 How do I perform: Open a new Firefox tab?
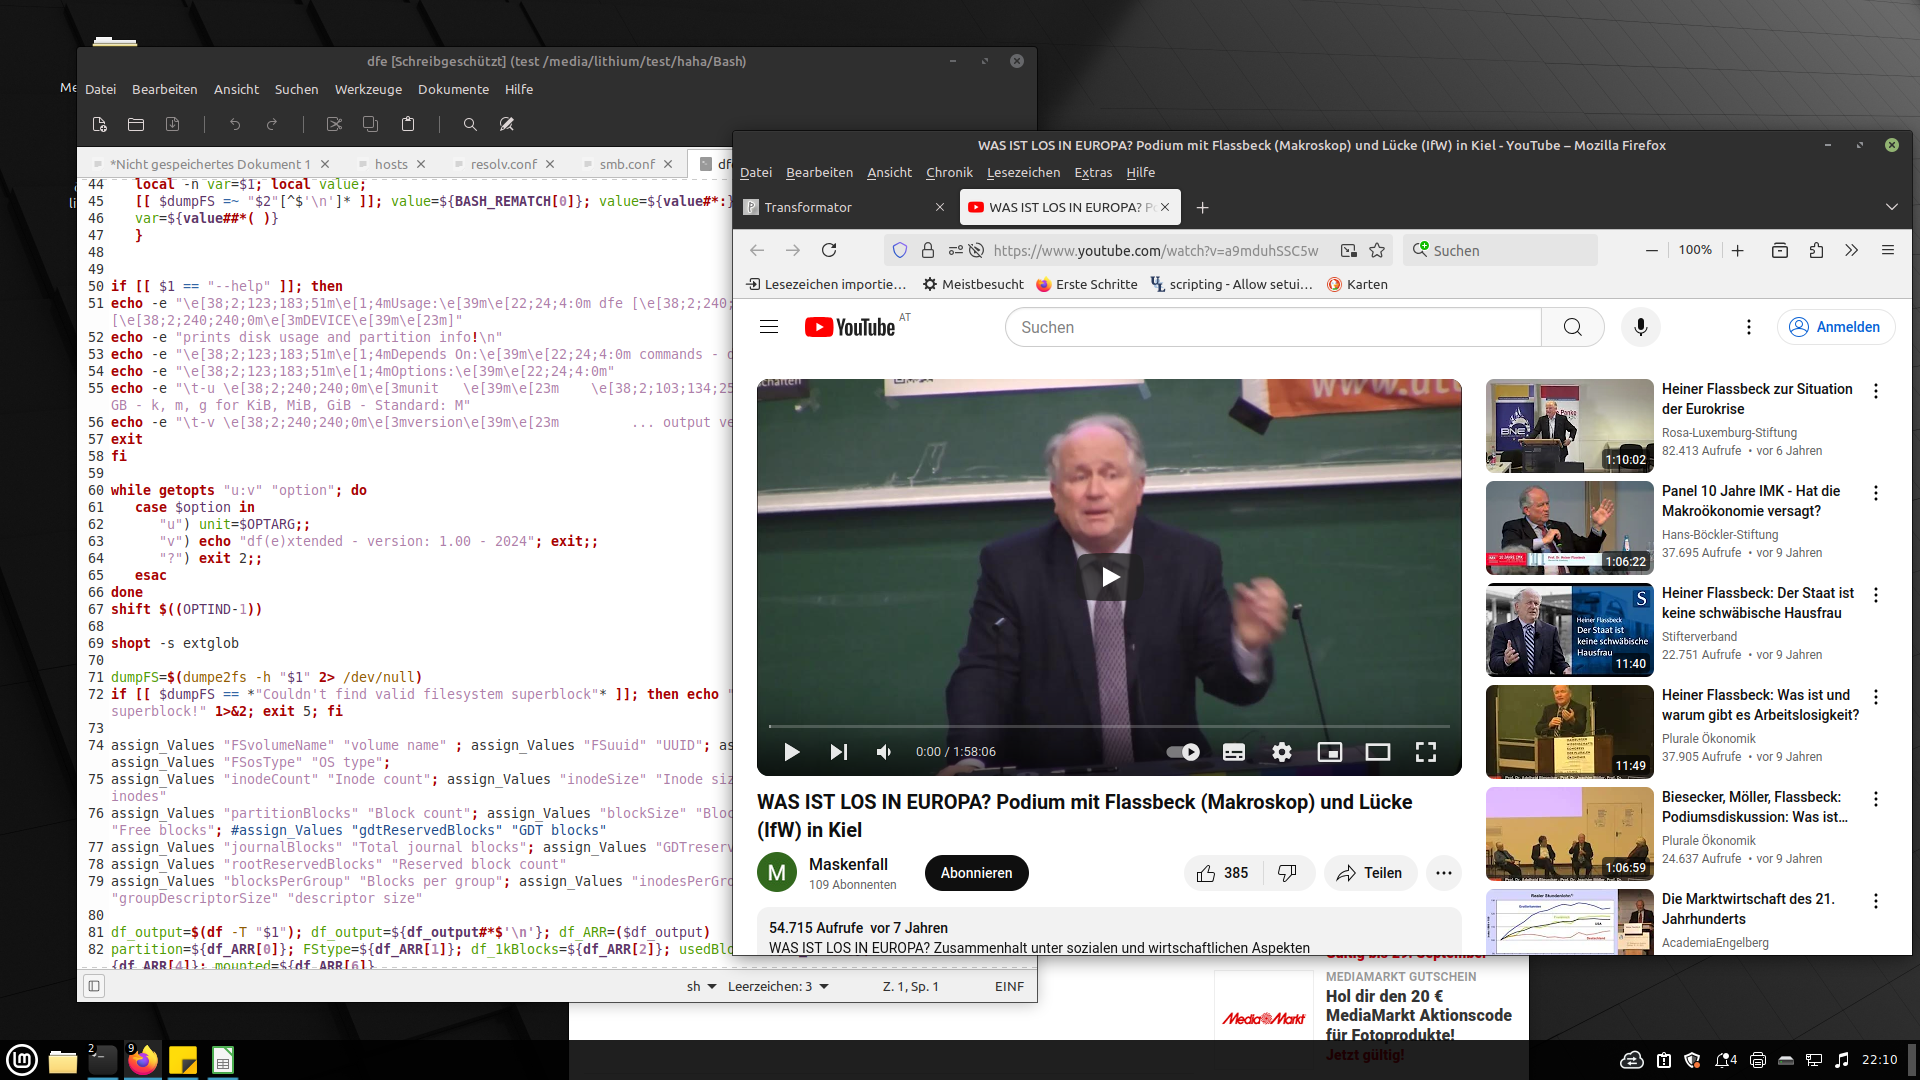[x=1203, y=208]
